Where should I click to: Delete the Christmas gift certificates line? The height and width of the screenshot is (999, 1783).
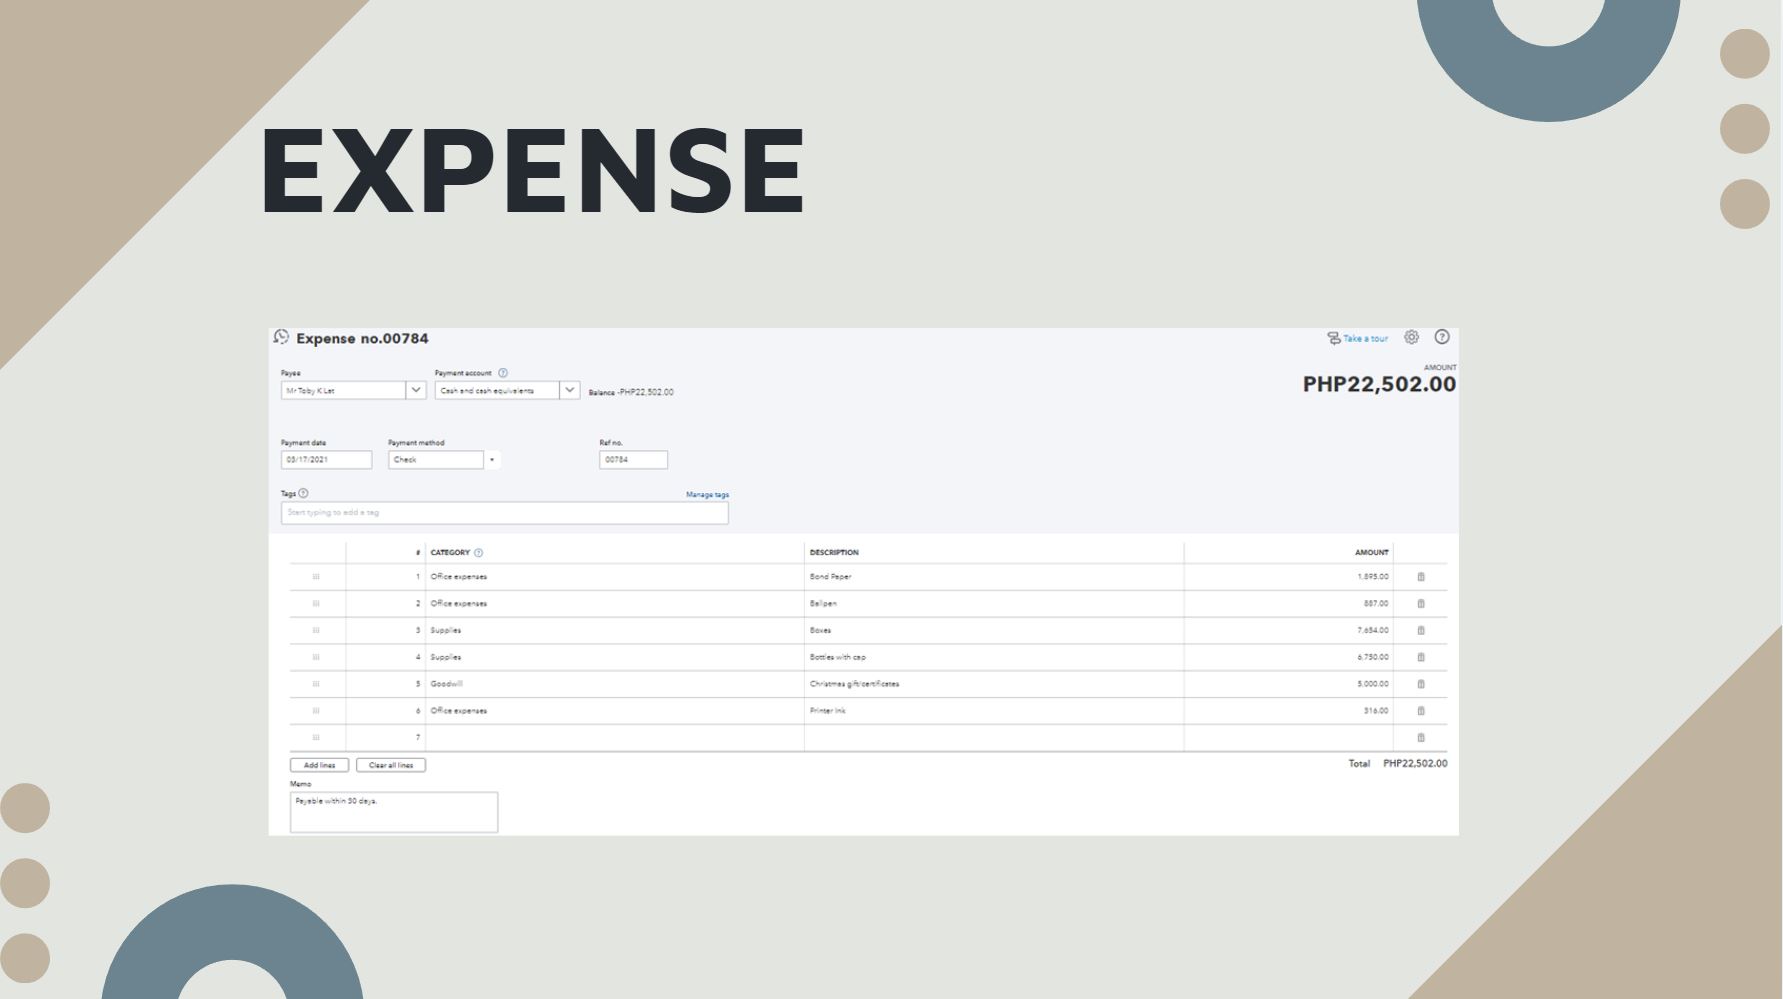click(1421, 684)
